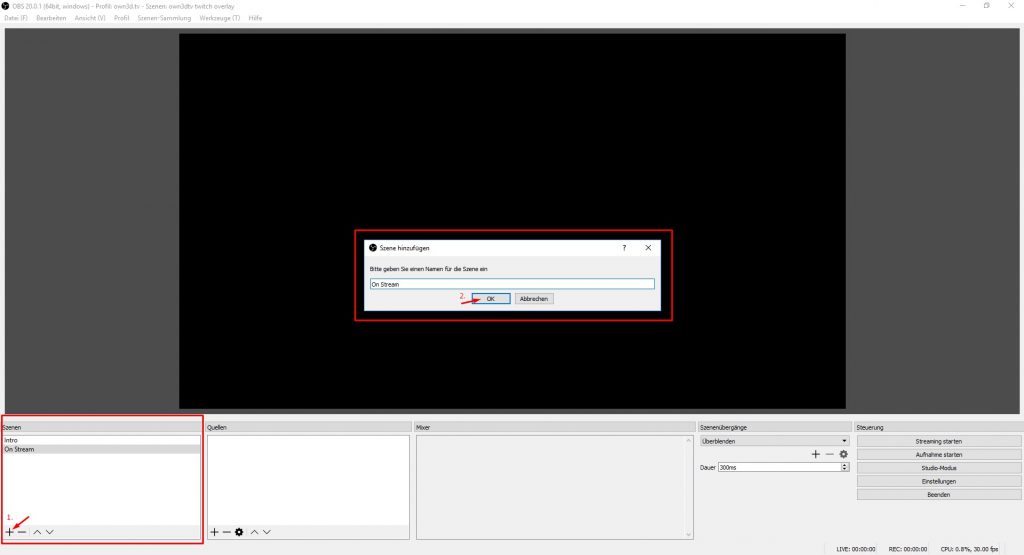1024x555 pixels.
Task: Remove the selected scene with minus icon
Action: (22, 532)
